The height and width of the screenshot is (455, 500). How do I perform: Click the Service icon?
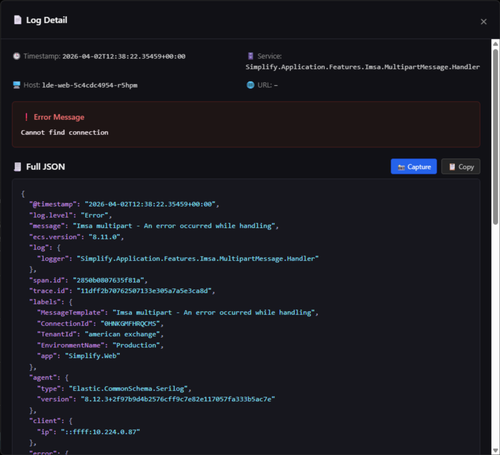click(x=250, y=56)
